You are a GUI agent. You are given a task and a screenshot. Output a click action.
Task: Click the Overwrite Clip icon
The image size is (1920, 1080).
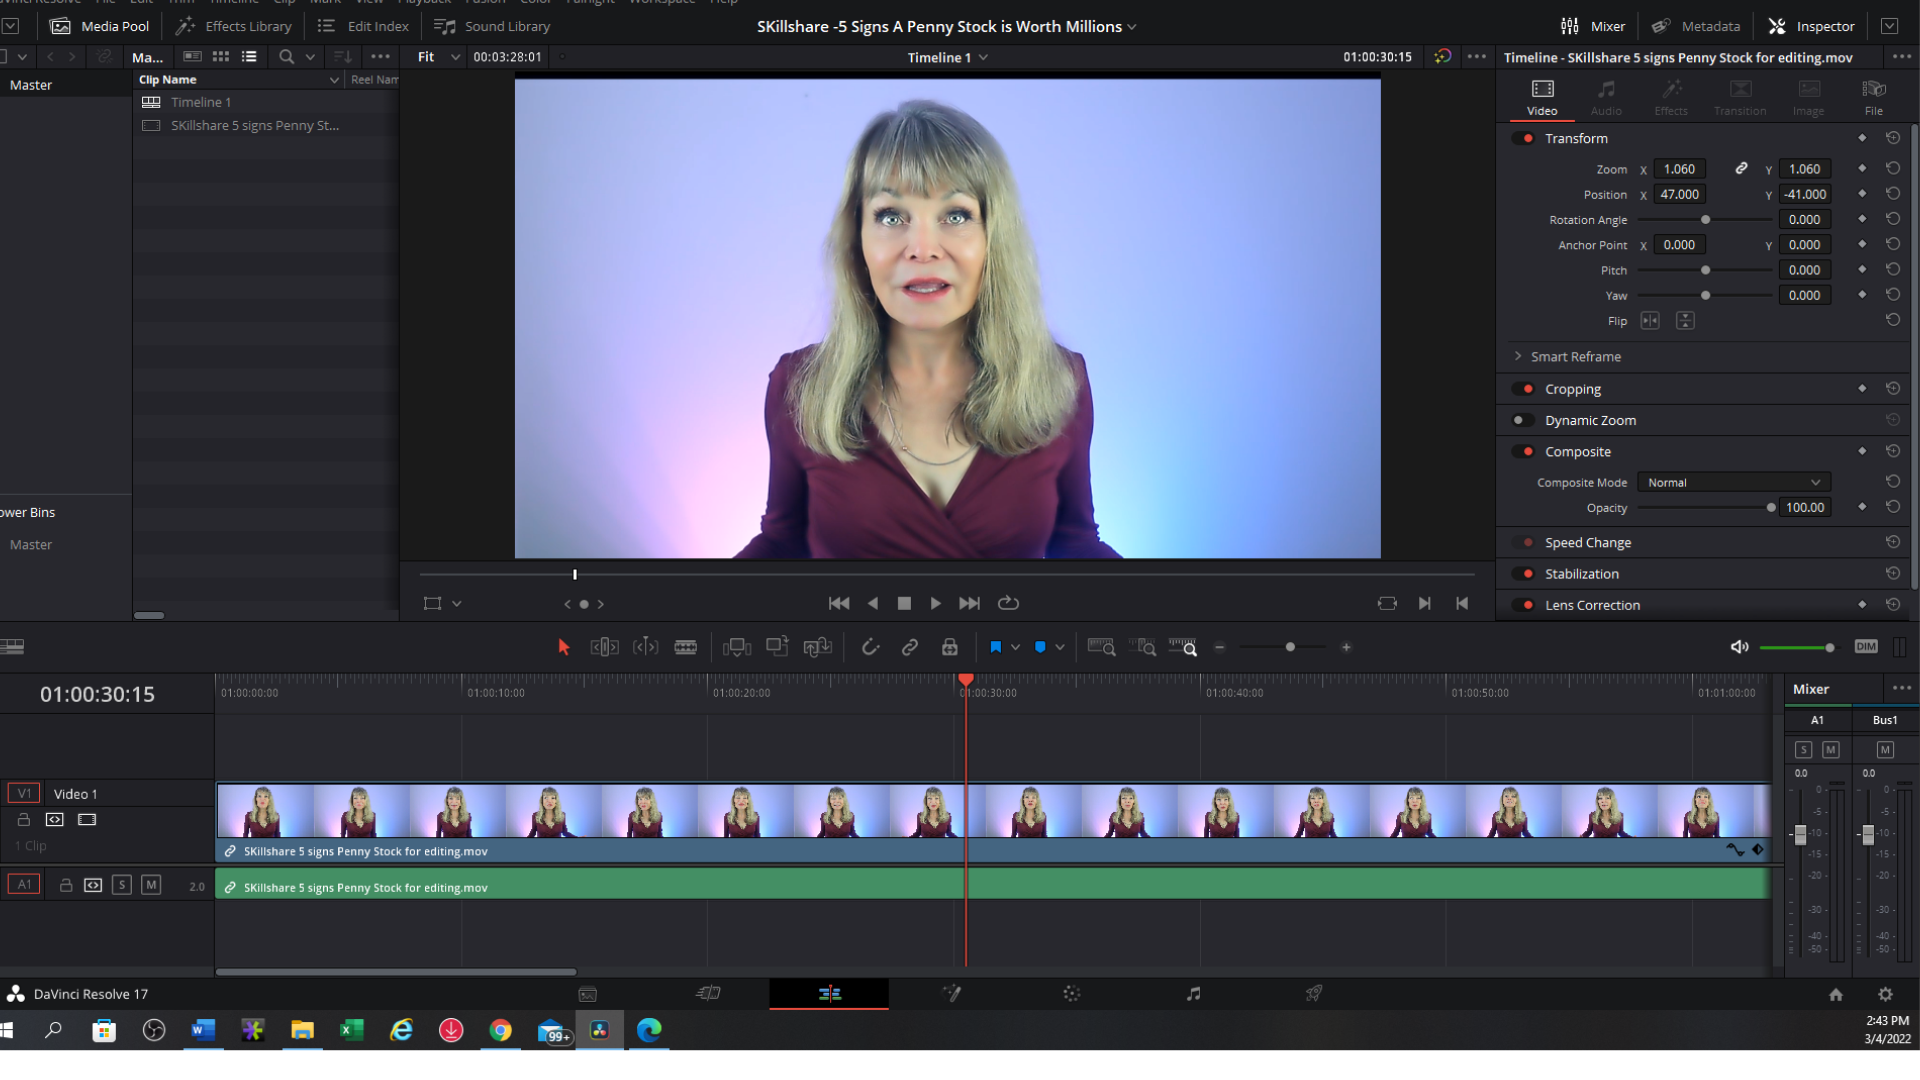[x=777, y=647]
